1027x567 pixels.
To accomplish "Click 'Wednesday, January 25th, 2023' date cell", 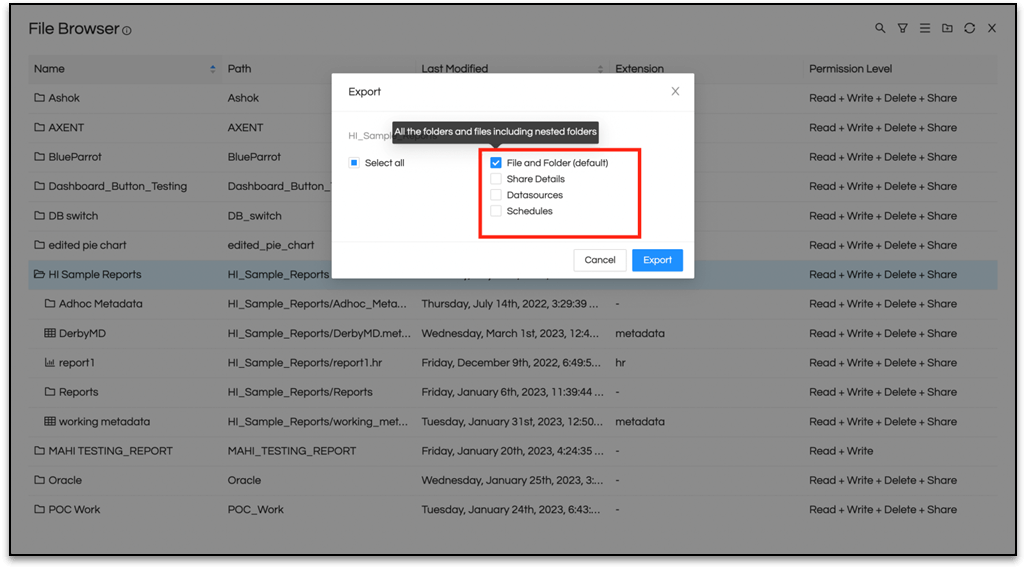I will pos(512,480).
